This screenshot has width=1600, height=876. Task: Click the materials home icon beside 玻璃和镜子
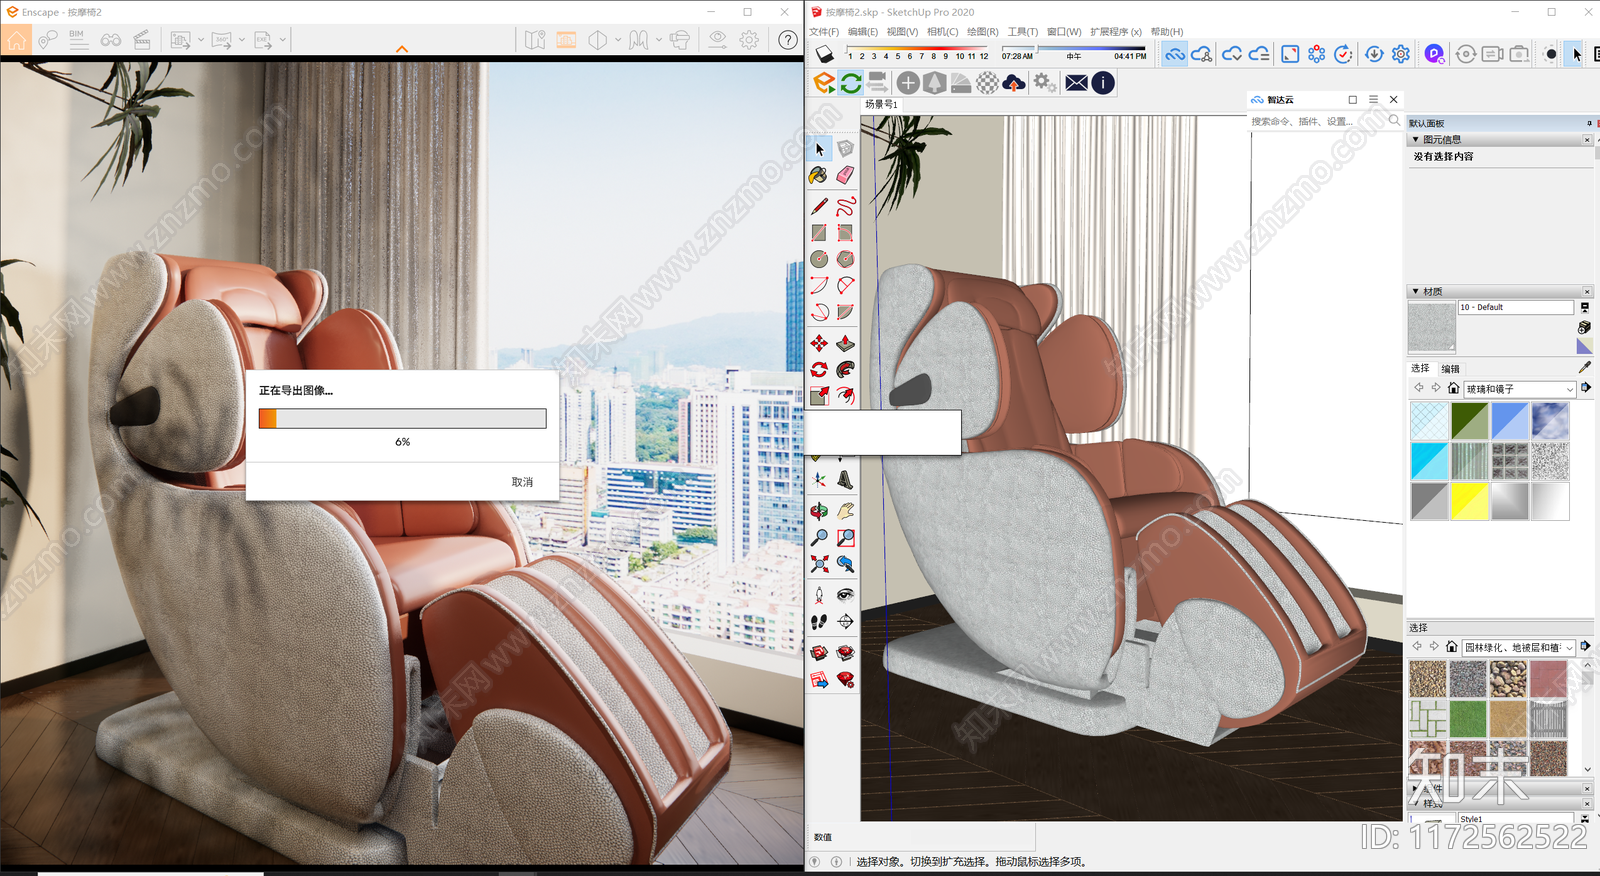1453,388
